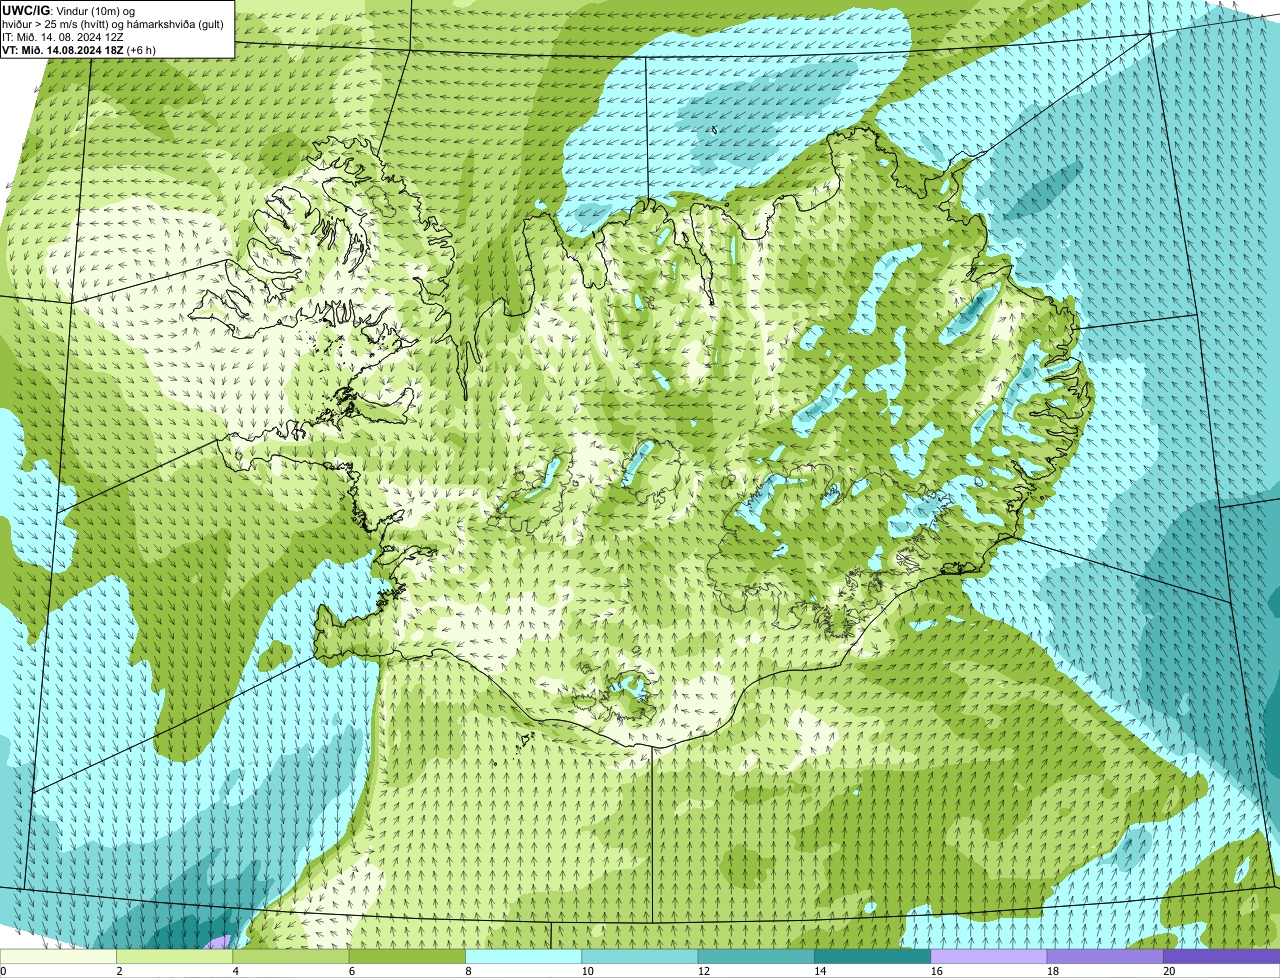Image resolution: width=1280 pixels, height=978 pixels.
Task: Pick the 6–8 m/s dark green swatch
Action: coord(407,956)
